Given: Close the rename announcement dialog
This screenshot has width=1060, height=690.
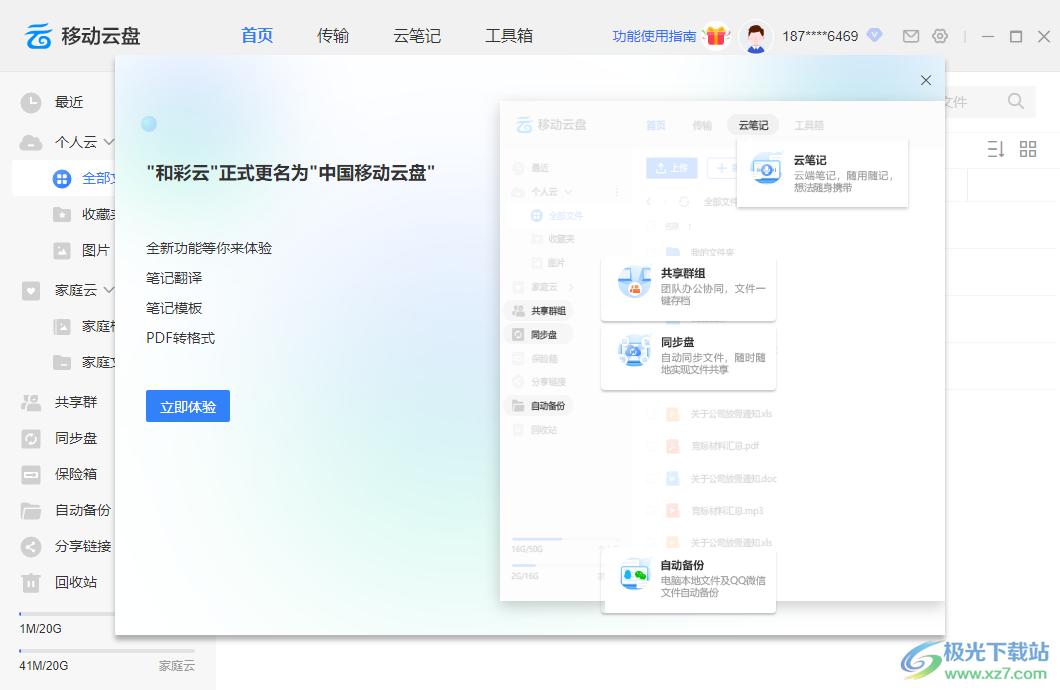Looking at the screenshot, I should point(926,80).
